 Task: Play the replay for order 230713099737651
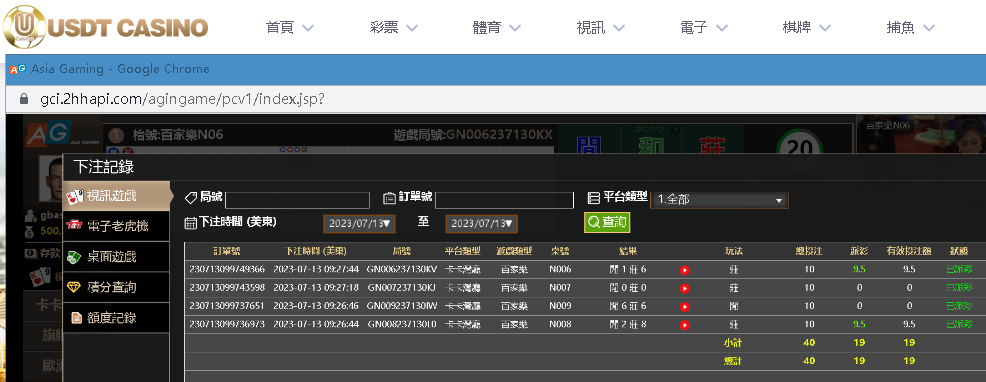(685, 306)
